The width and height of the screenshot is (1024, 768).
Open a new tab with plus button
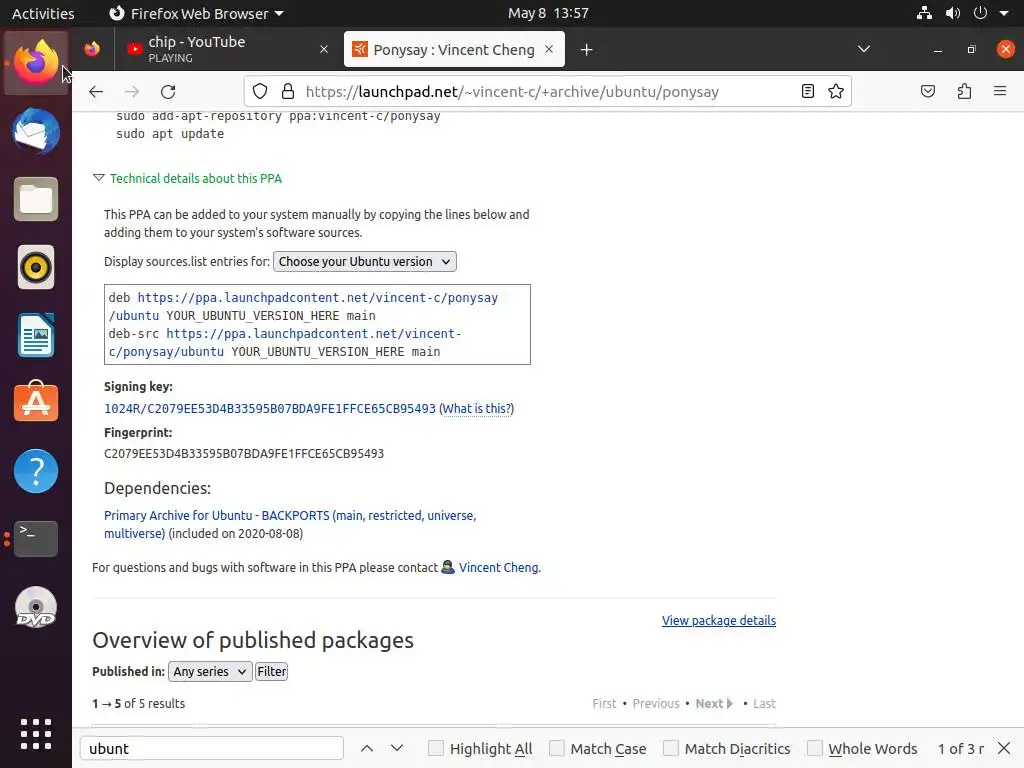tap(586, 50)
